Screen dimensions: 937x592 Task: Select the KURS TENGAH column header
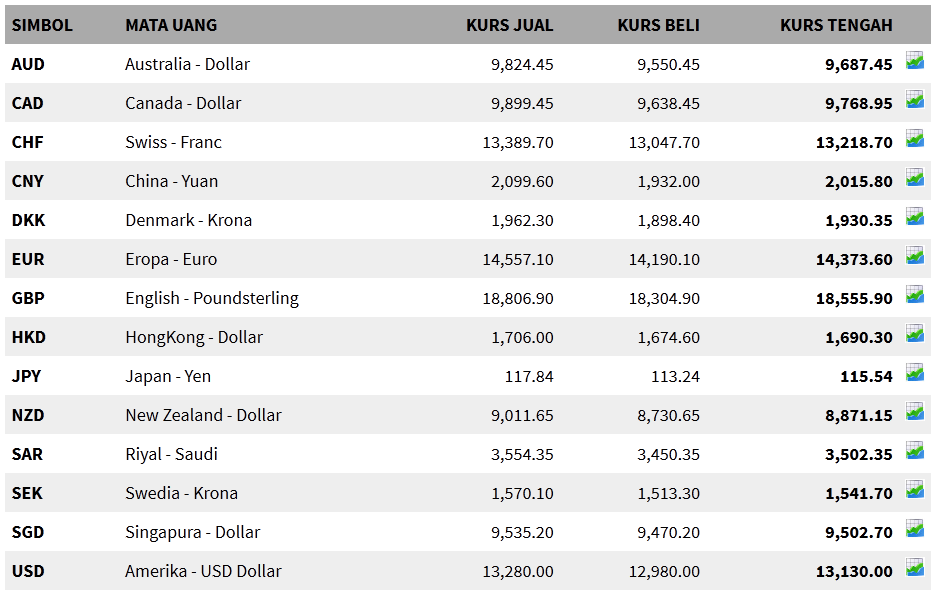[x=836, y=25]
